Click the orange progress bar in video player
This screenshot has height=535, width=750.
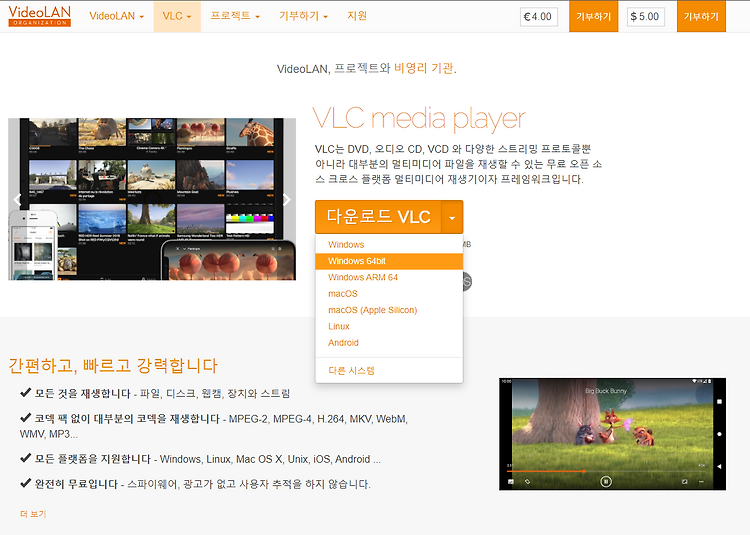[545, 471]
